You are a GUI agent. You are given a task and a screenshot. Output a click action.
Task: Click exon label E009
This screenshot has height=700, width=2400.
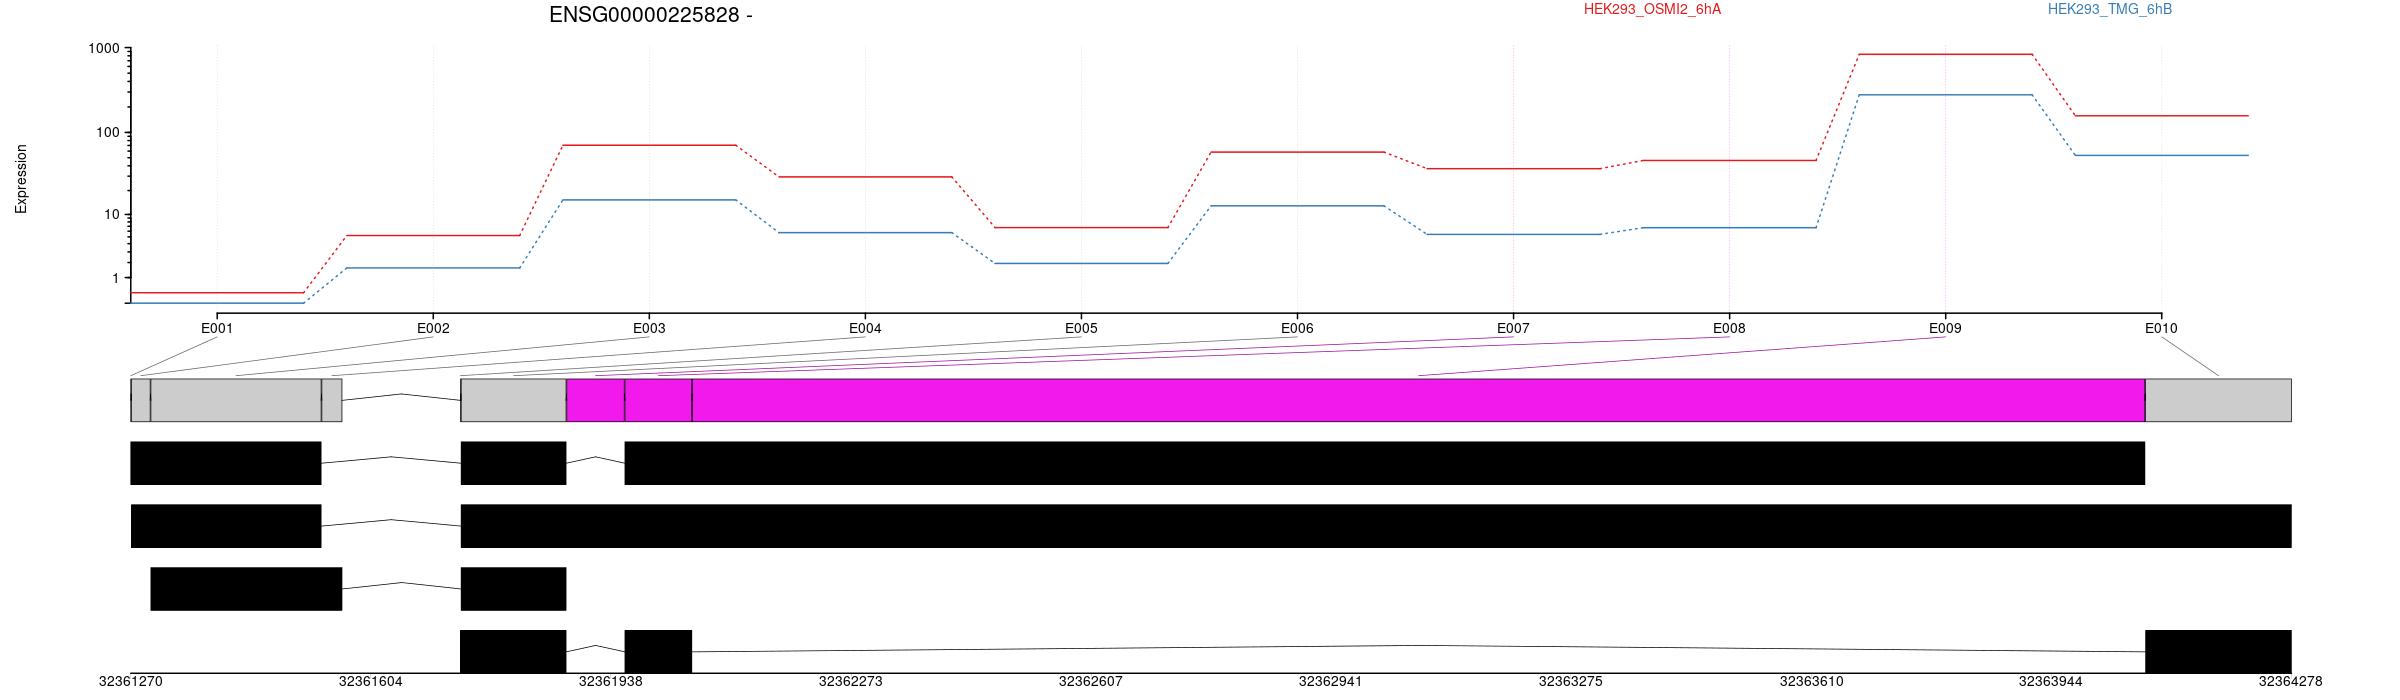point(1945,328)
